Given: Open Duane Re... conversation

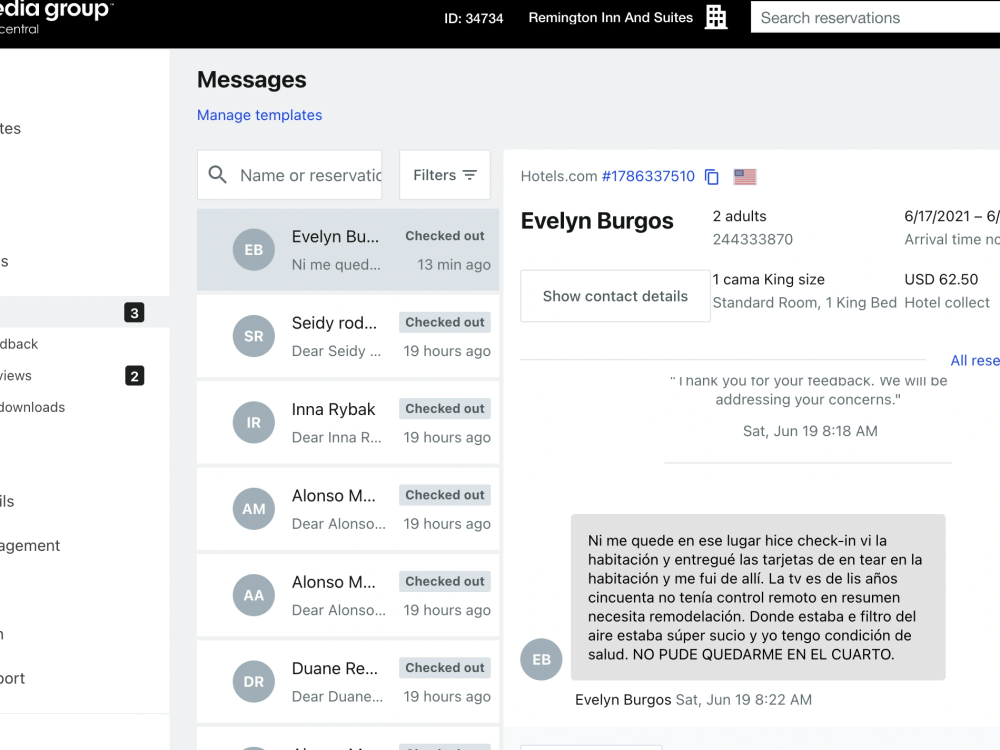Looking at the screenshot, I should 348,682.
